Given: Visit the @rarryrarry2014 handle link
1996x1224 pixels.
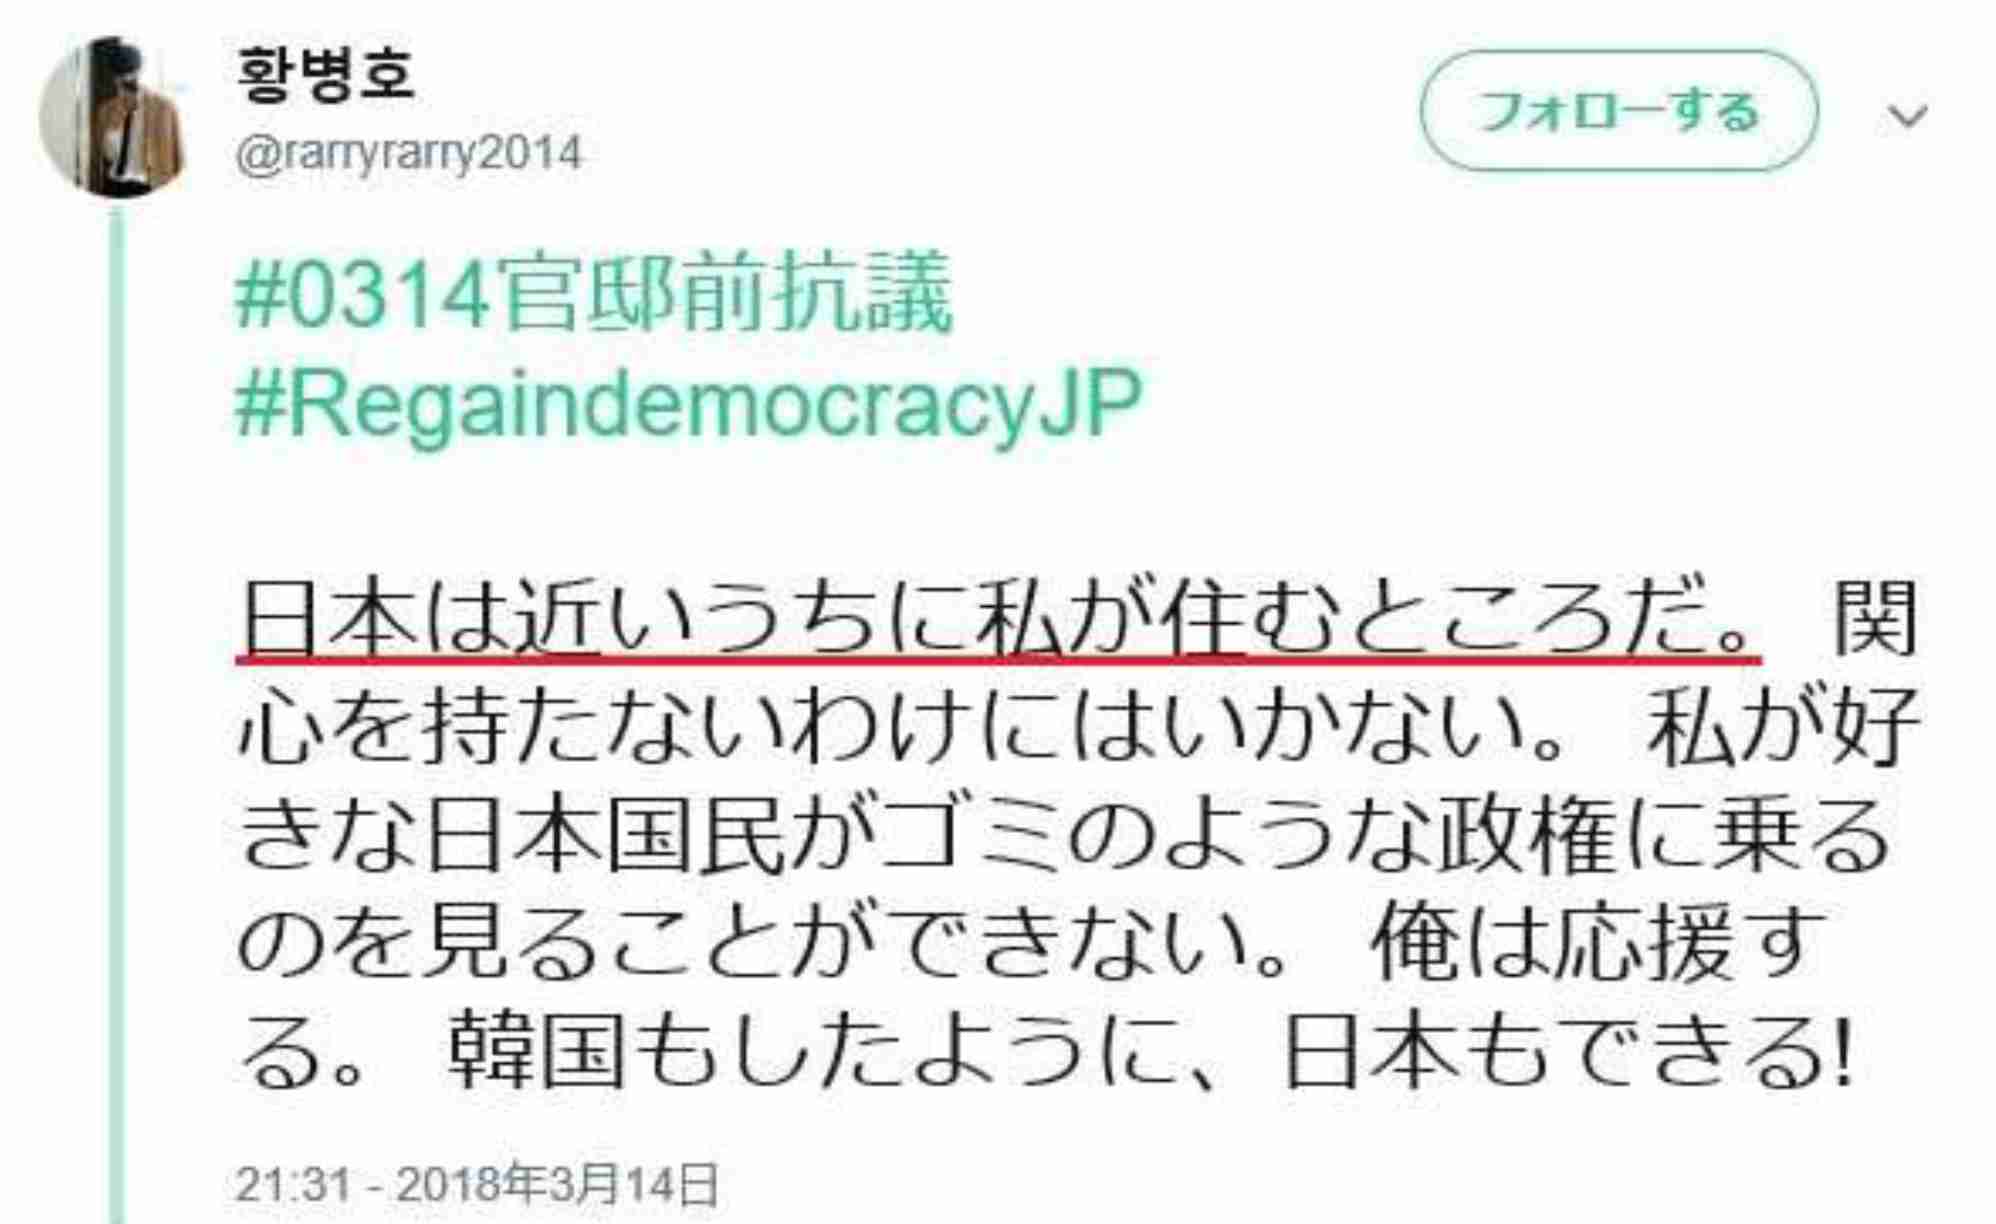Looking at the screenshot, I should point(408,154).
